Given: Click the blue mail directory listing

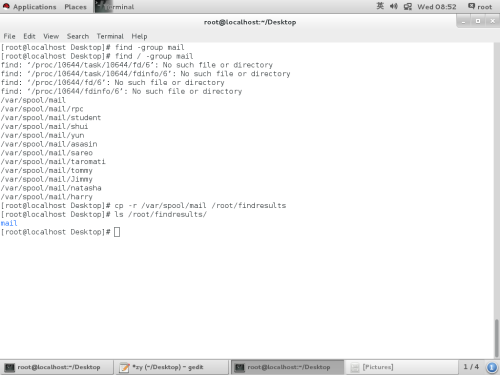Looking at the screenshot, I should pyautogui.click(x=9, y=223).
